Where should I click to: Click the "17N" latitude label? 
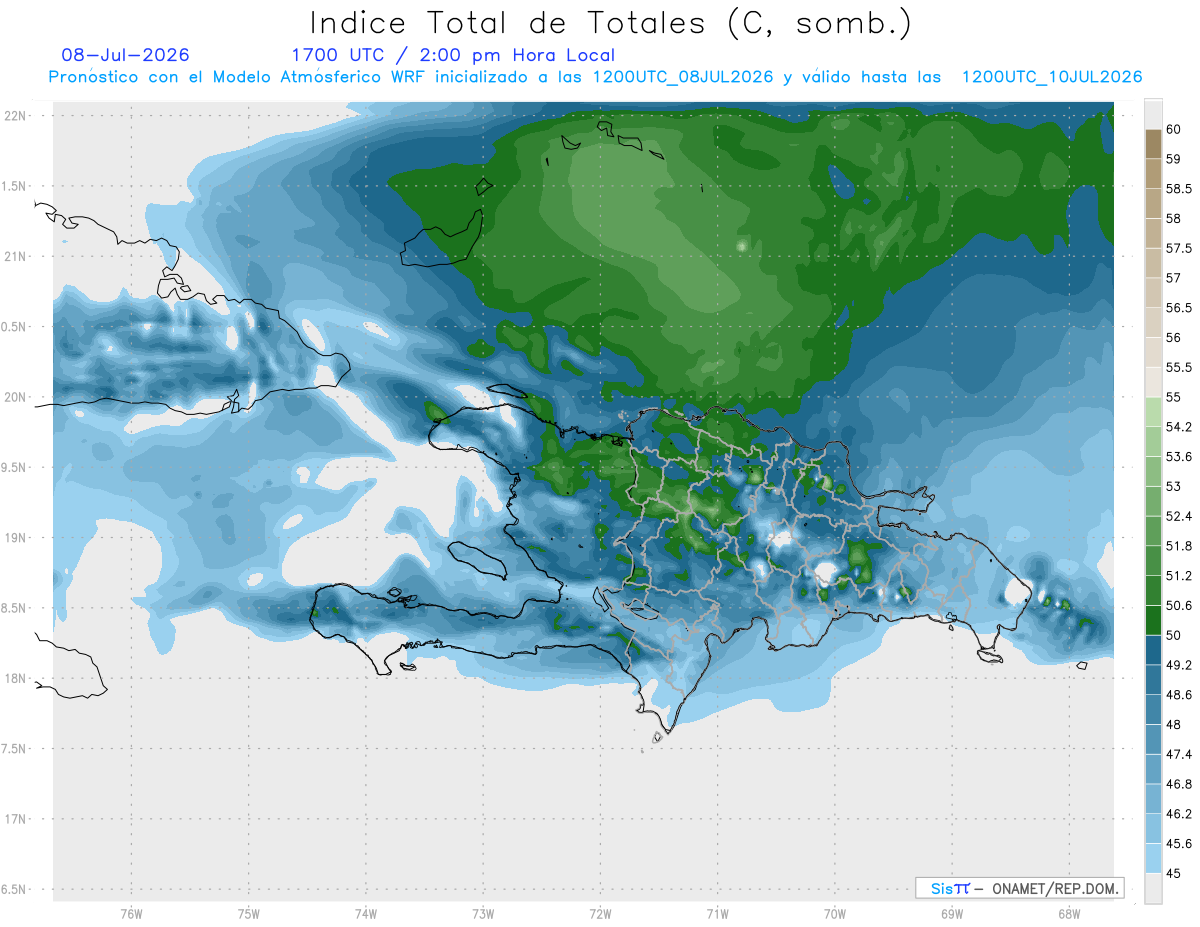(x=15, y=819)
